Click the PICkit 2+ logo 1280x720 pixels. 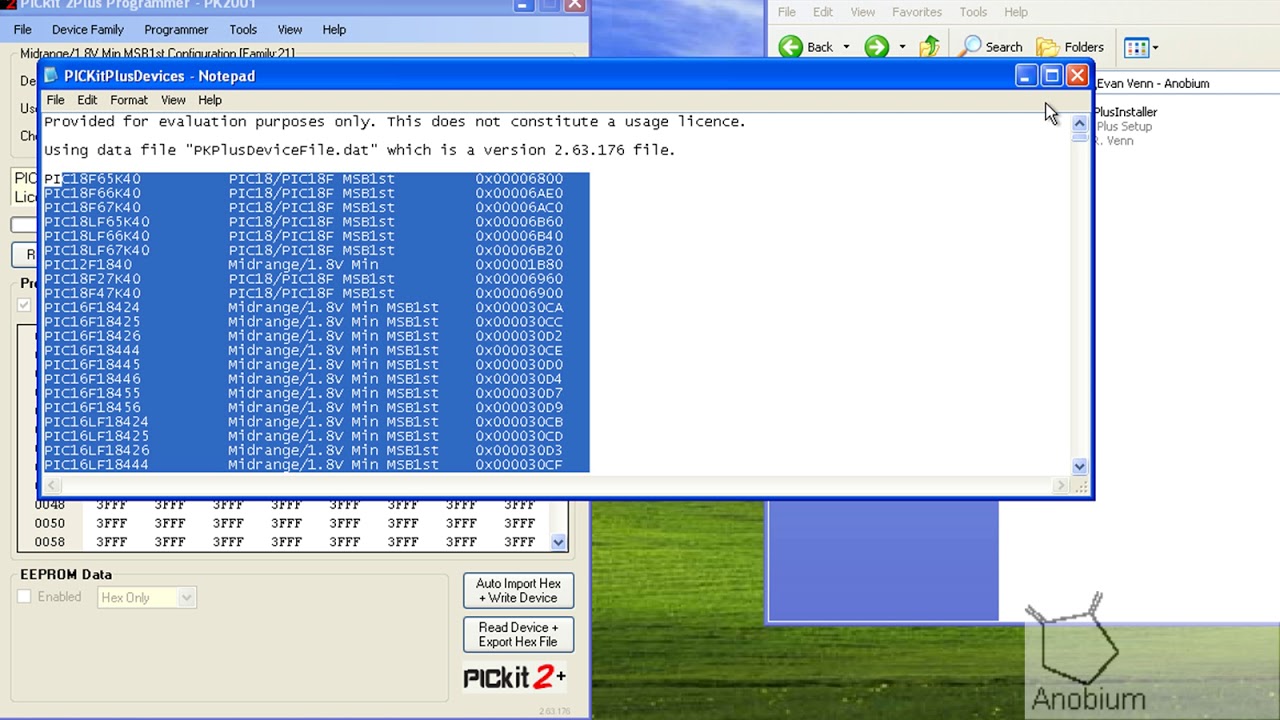[514, 677]
